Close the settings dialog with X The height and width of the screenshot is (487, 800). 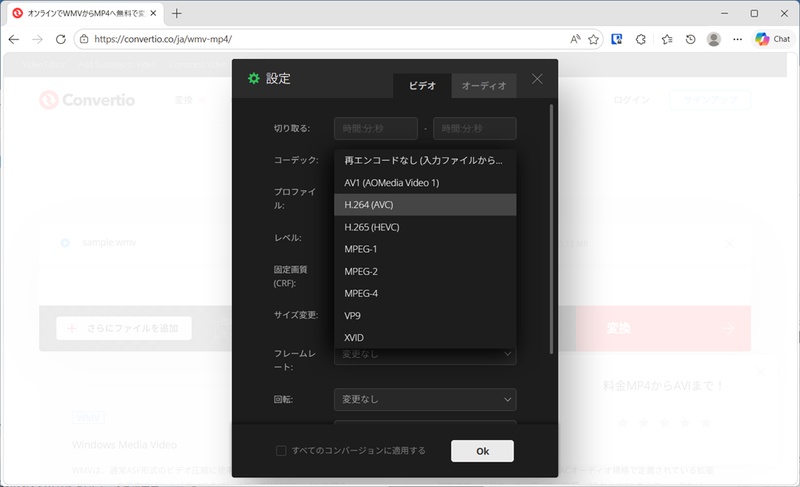click(x=537, y=79)
